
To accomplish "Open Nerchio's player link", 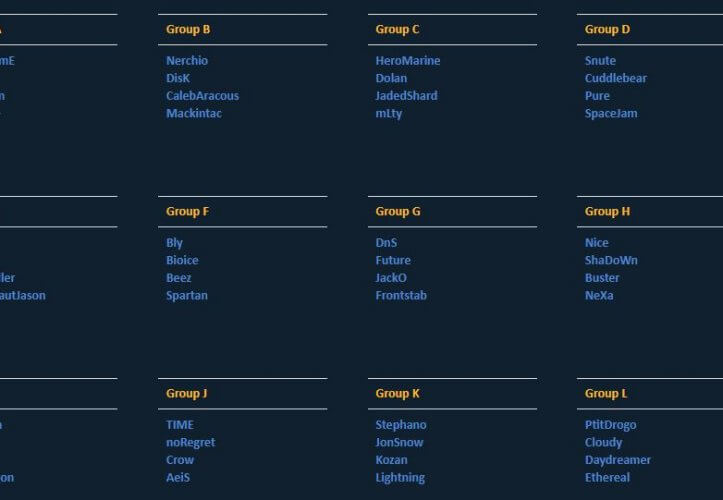I will pos(187,61).
